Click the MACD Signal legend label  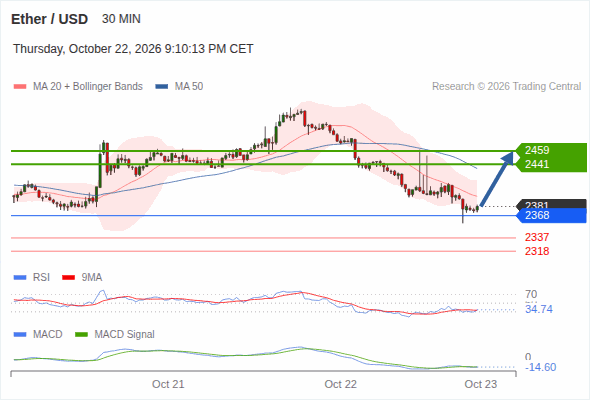coord(125,334)
